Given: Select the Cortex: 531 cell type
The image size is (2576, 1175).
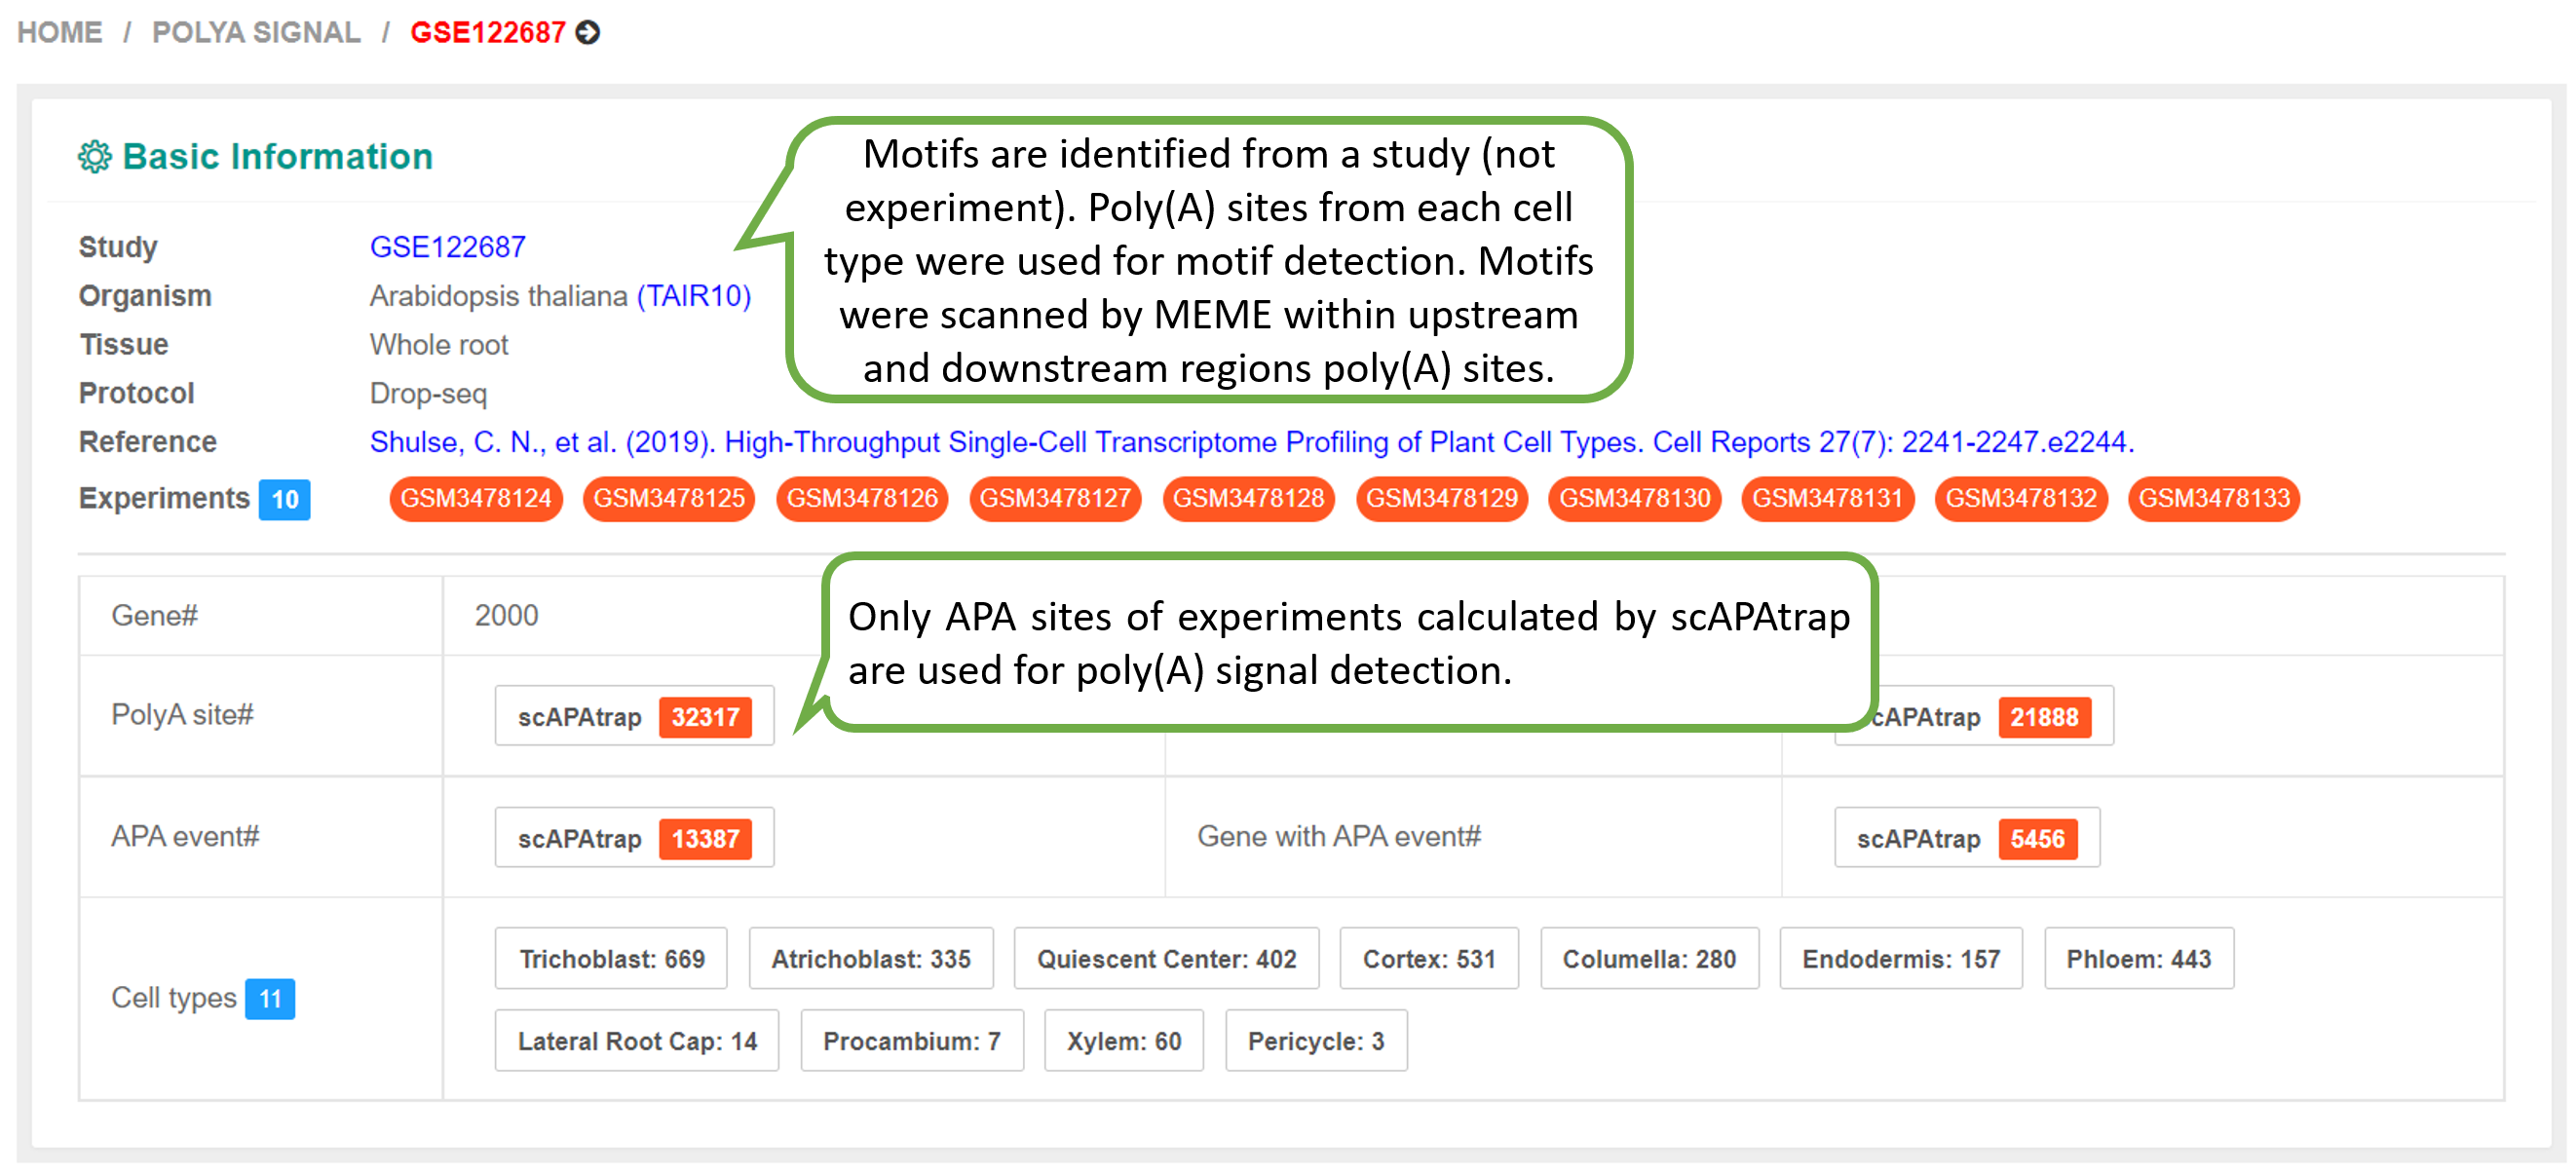Looking at the screenshot, I should (1429, 960).
